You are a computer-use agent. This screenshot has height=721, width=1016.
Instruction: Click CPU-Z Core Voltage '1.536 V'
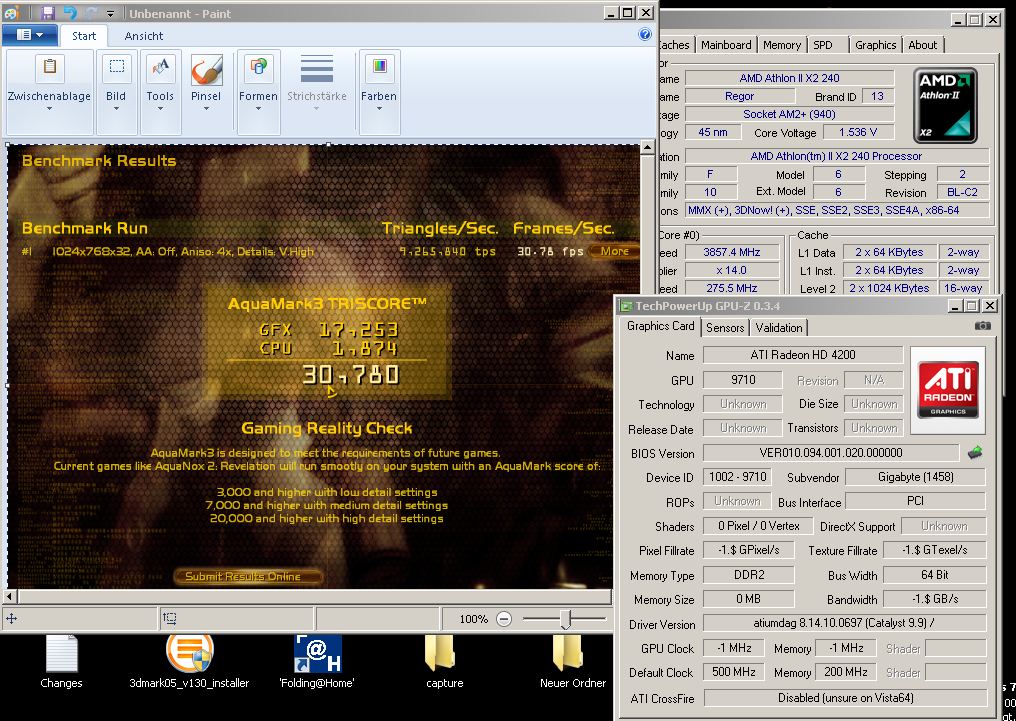click(857, 132)
